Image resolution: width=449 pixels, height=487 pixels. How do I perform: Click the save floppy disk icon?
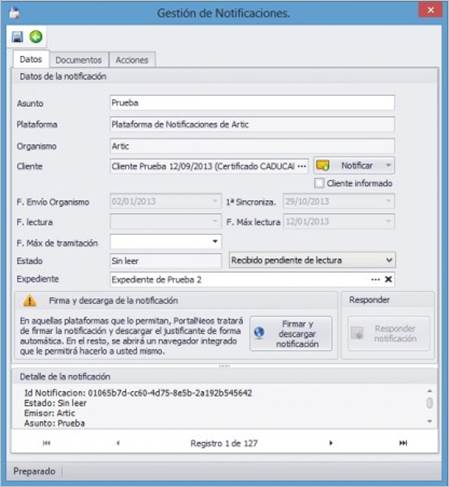(17, 37)
